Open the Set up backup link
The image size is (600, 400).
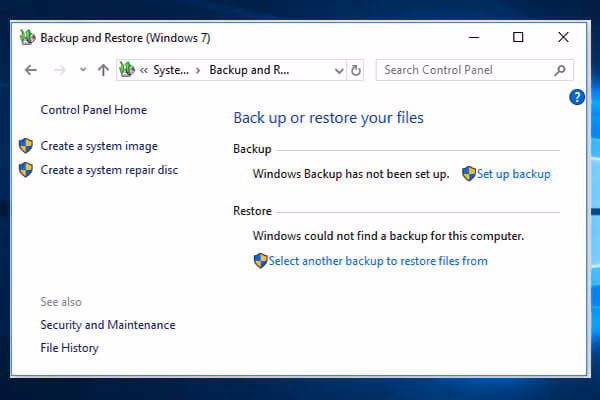coord(513,174)
